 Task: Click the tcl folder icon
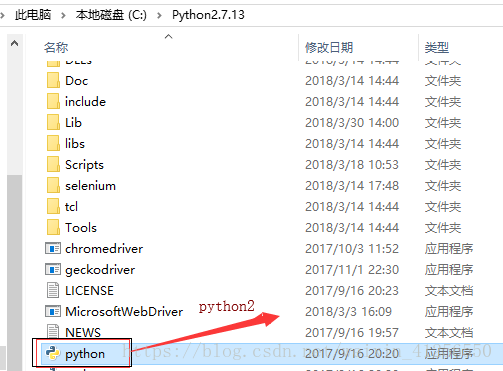click(53, 207)
